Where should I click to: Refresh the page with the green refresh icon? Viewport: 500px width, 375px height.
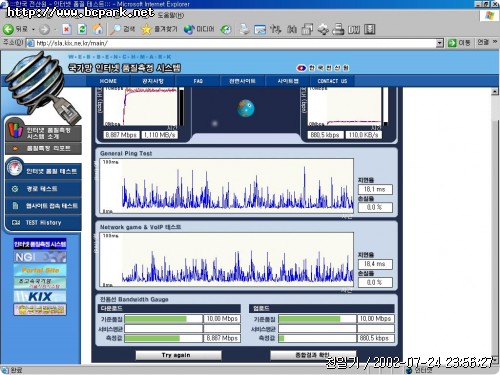click(82, 29)
